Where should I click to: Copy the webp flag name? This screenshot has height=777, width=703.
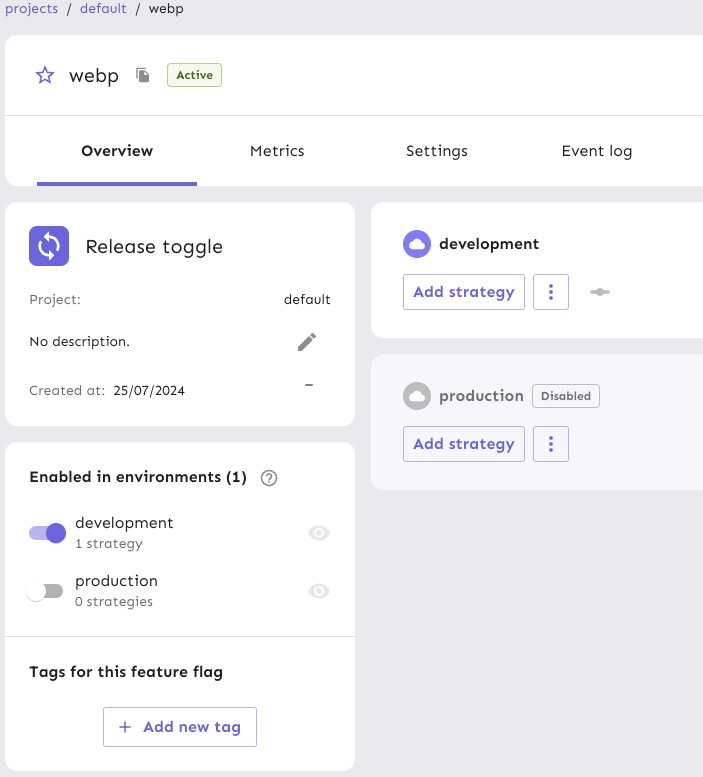(143, 76)
